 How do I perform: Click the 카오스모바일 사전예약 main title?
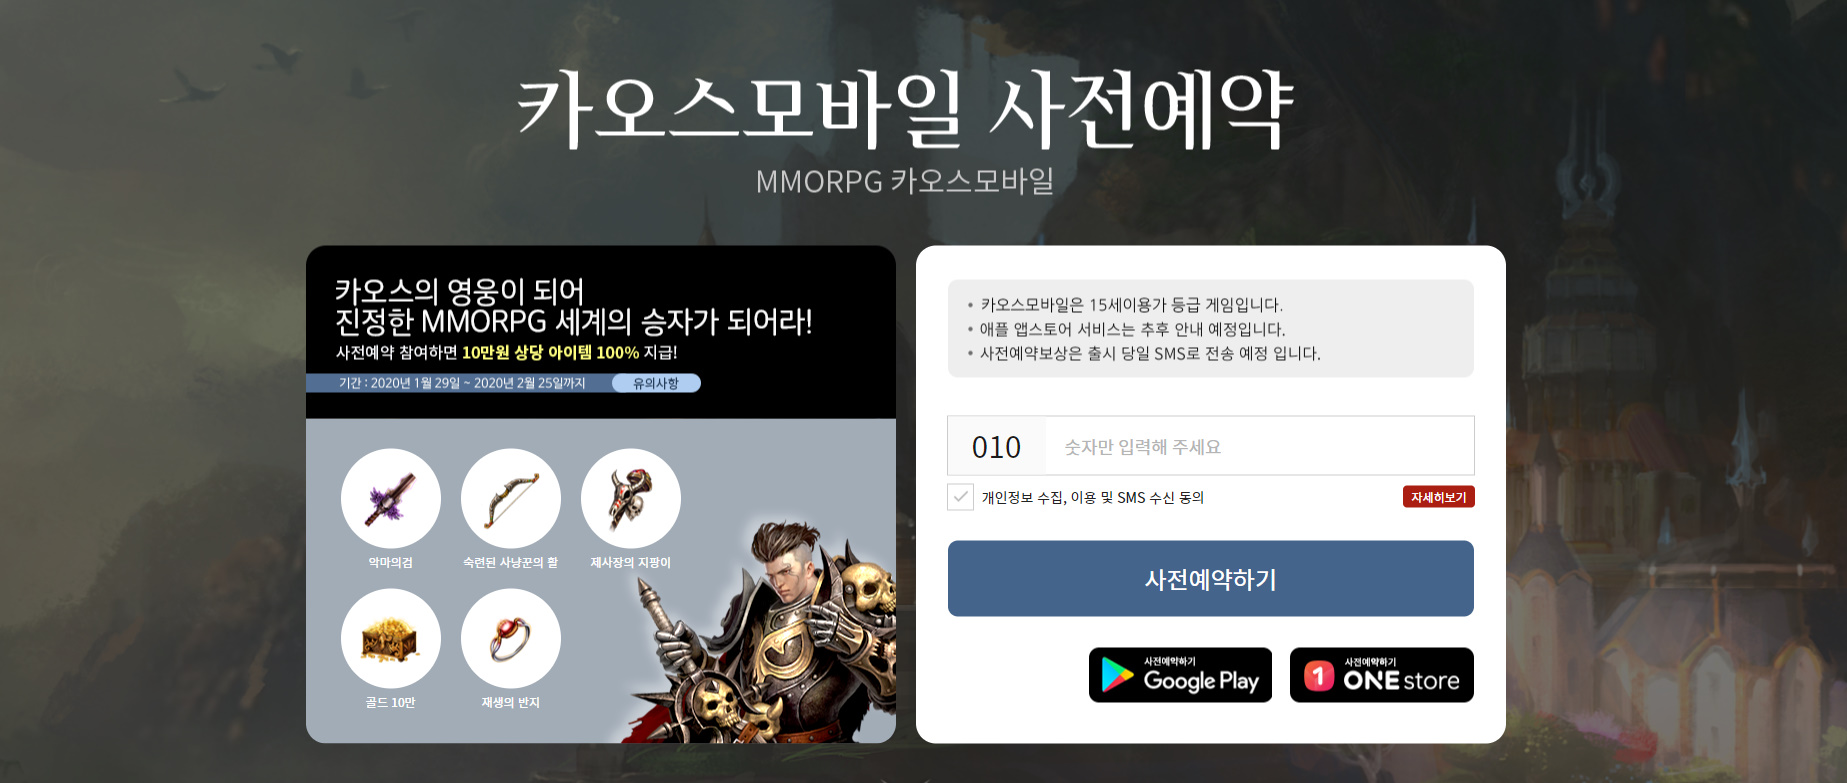(905, 109)
